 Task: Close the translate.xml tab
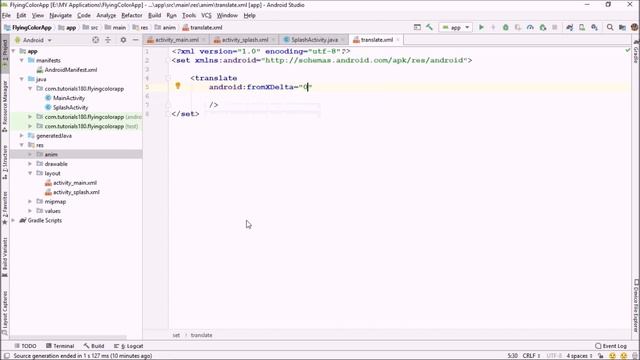pyautogui.click(x=398, y=40)
